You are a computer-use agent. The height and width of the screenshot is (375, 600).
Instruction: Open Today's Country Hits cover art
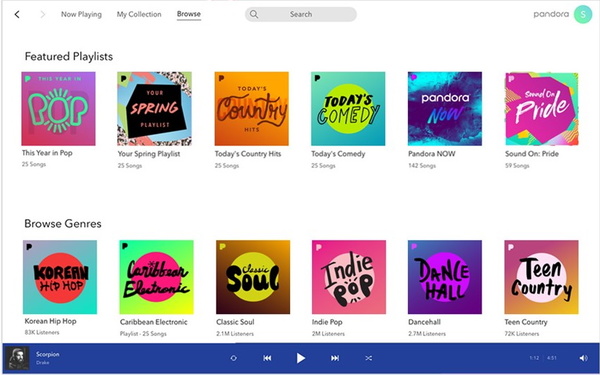coord(252,109)
